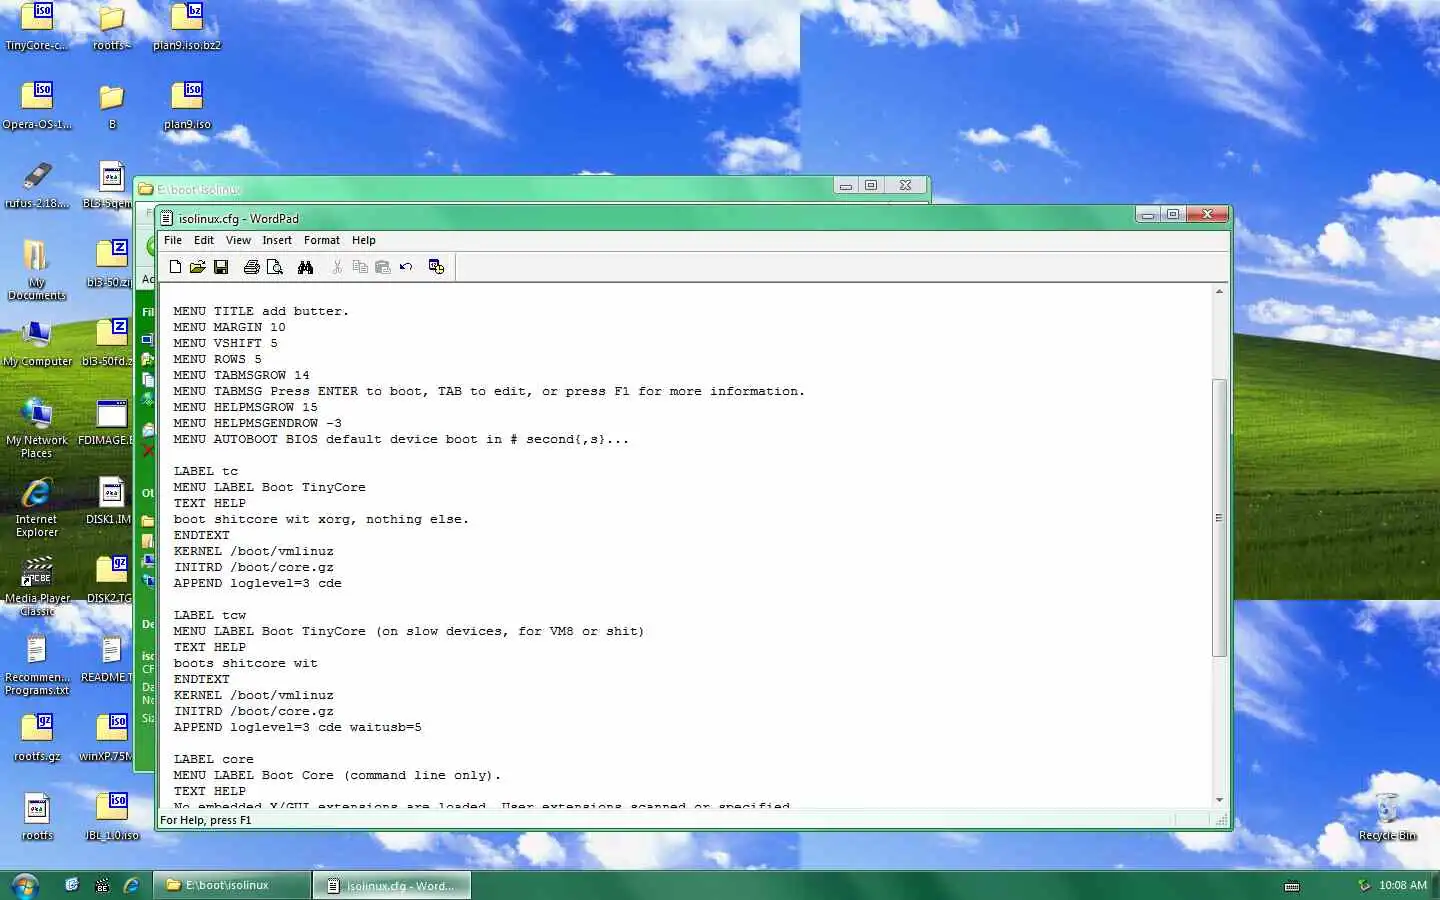Select the folder named B on desktop
This screenshot has width=1440, height=900.
point(112,107)
